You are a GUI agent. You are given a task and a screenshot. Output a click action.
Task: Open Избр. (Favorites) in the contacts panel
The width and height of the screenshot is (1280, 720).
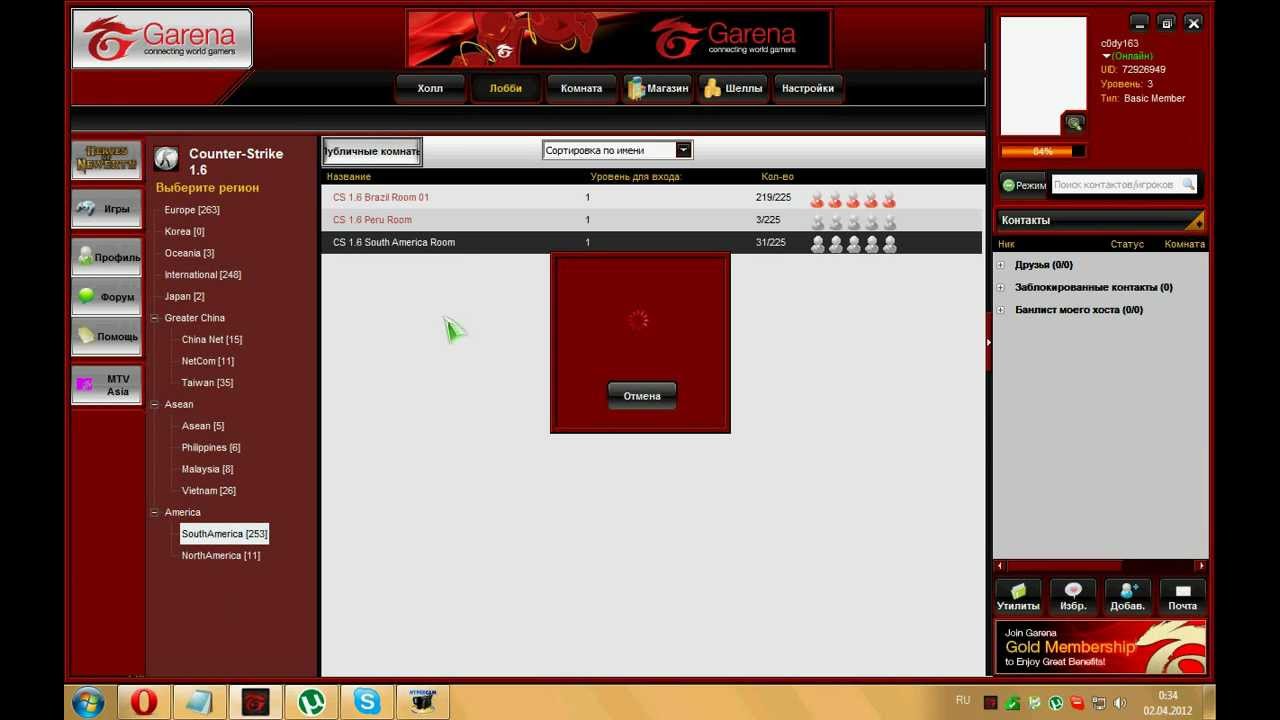click(1073, 596)
